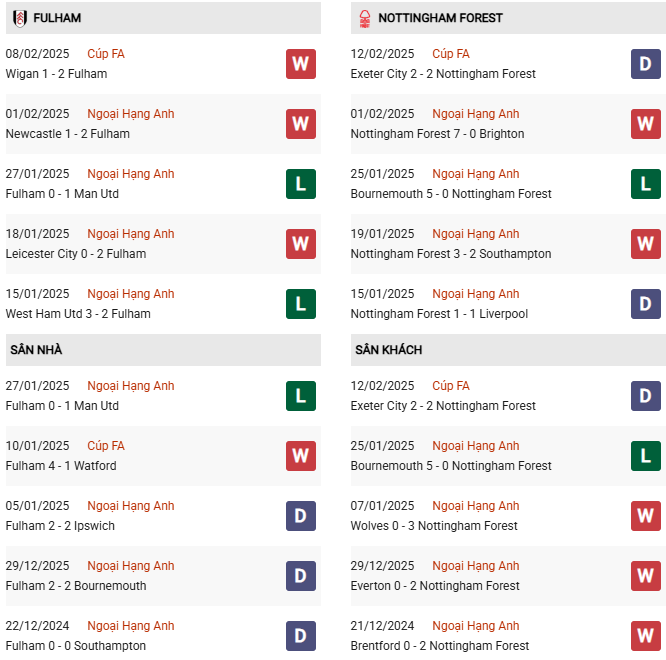Image resolution: width=666 pixels, height=660 pixels.
Task: Click D badge for Nottingham Forest 1 - 1 Liverpool
Action: pyautogui.click(x=645, y=304)
